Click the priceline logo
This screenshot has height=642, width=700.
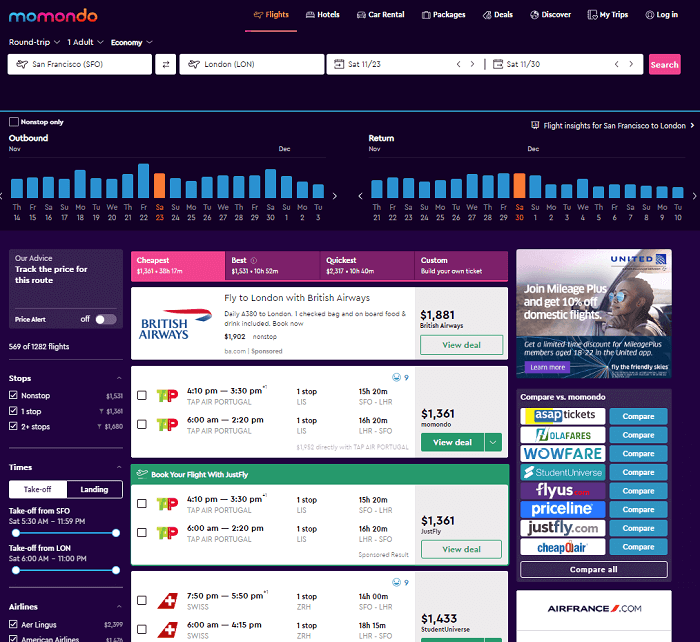[562, 509]
